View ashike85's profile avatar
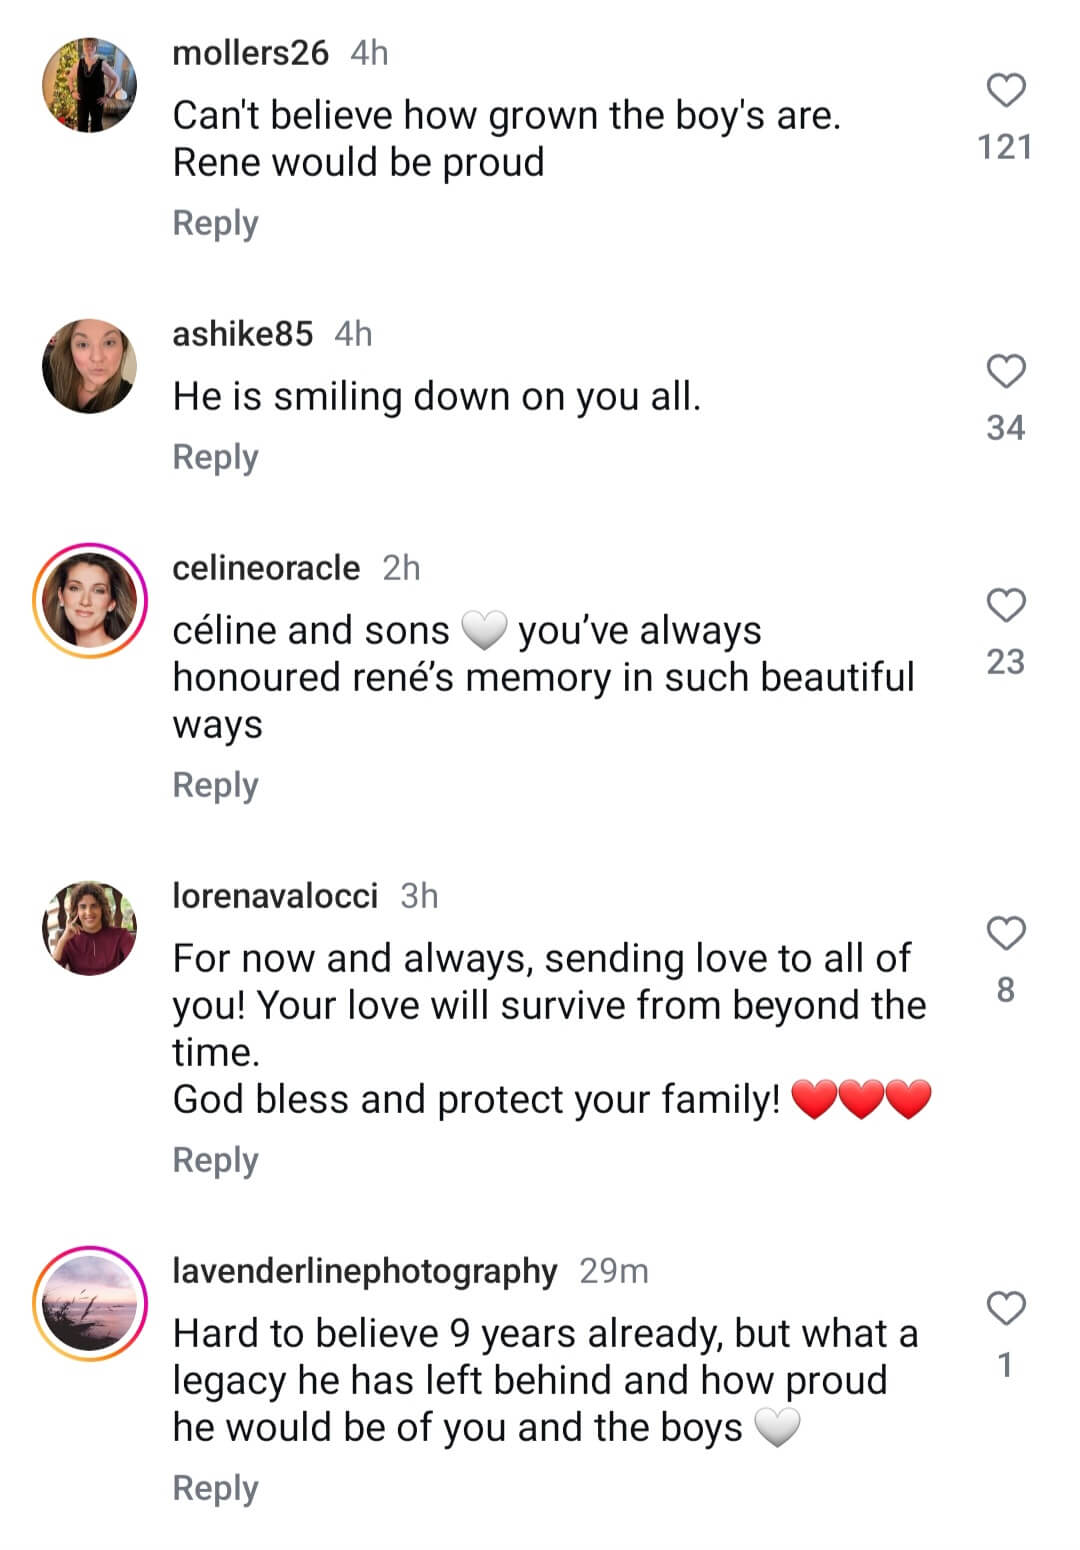 90,366
